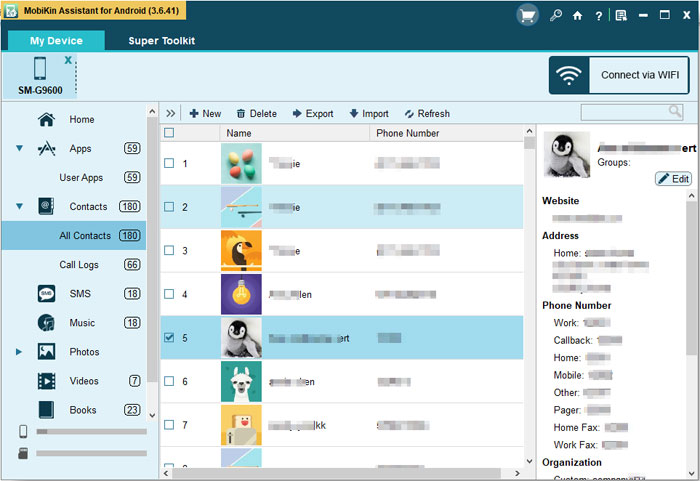Toggle the select-all checkbox in header
Image resolution: width=700 pixels, height=481 pixels.
[x=169, y=133]
